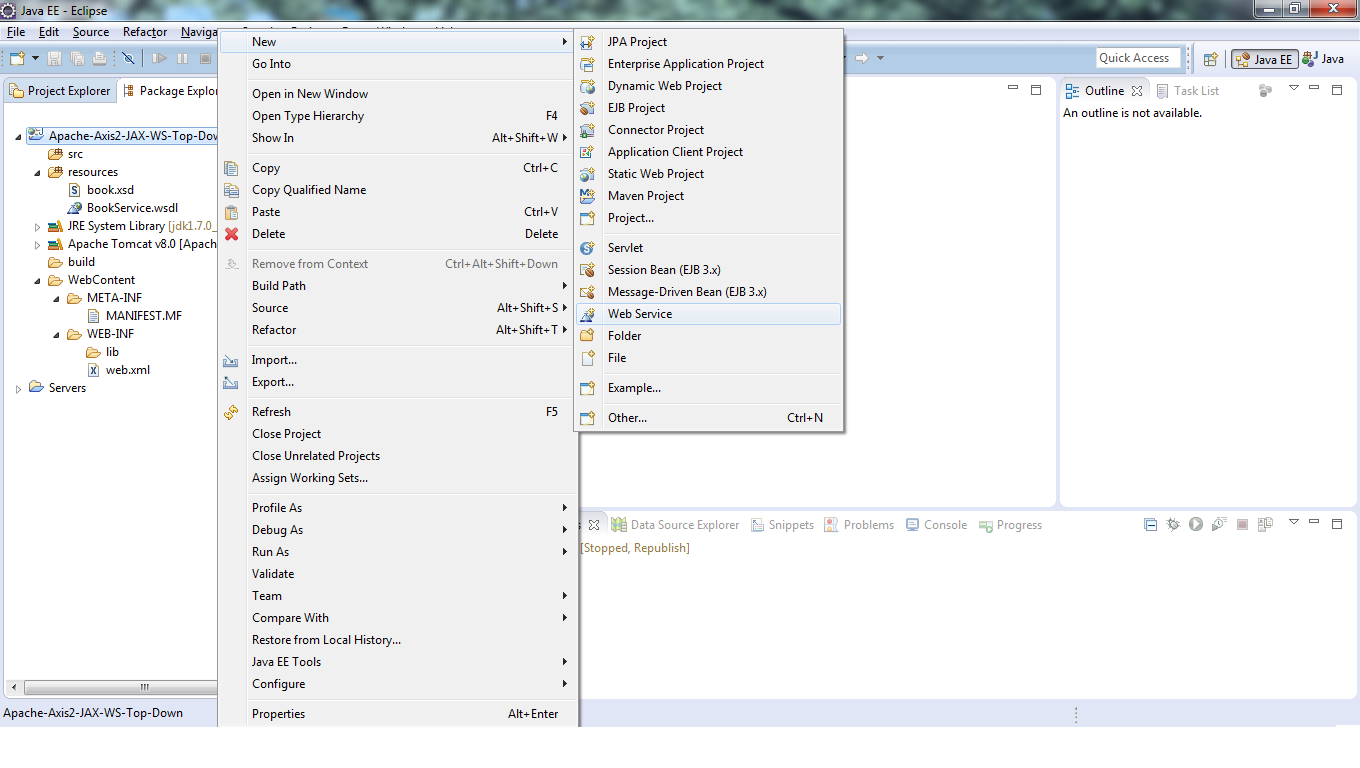Click the Save All toolbar icon
Image resolution: width=1360 pixels, height=768 pixels.
[76, 59]
